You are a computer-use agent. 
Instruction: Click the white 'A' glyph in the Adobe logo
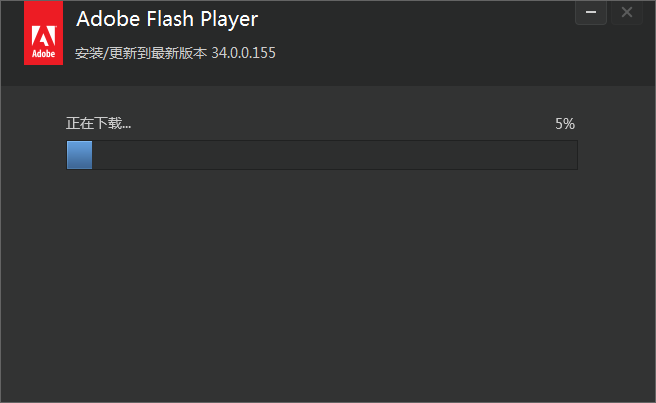tap(43, 32)
